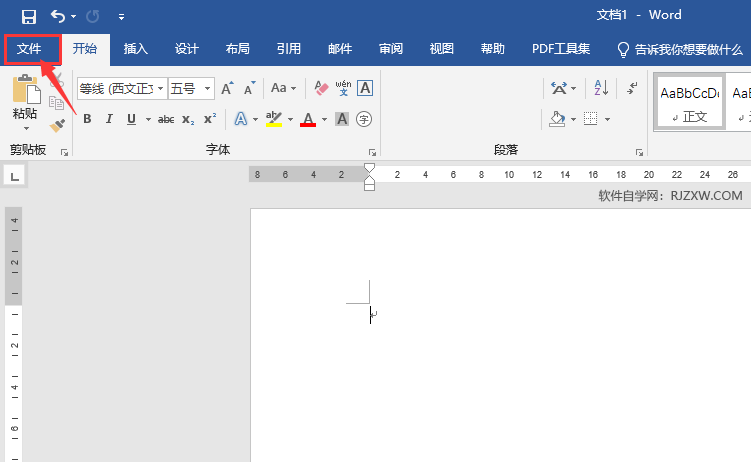Click the 等线 font name box
Screen dimensions: 751x462
[117, 89]
